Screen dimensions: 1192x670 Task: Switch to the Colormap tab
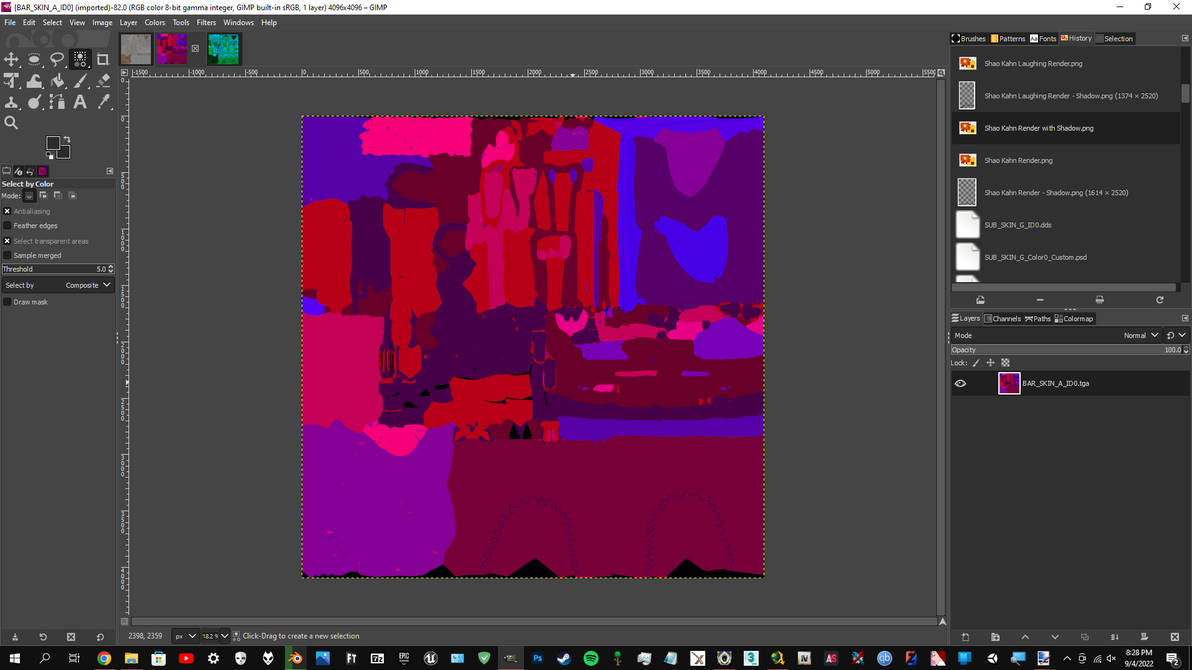click(x=1074, y=319)
